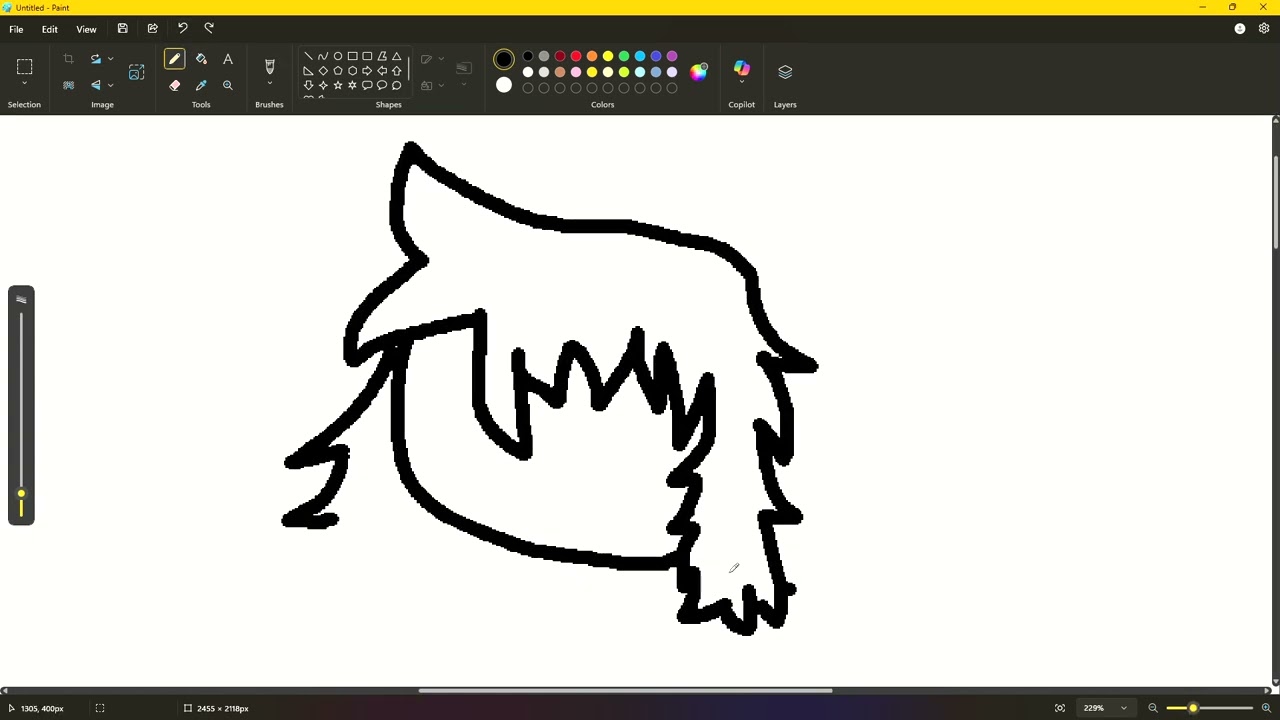The width and height of the screenshot is (1280, 720).
Task: Pick the red color swatch
Action: (x=576, y=57)
